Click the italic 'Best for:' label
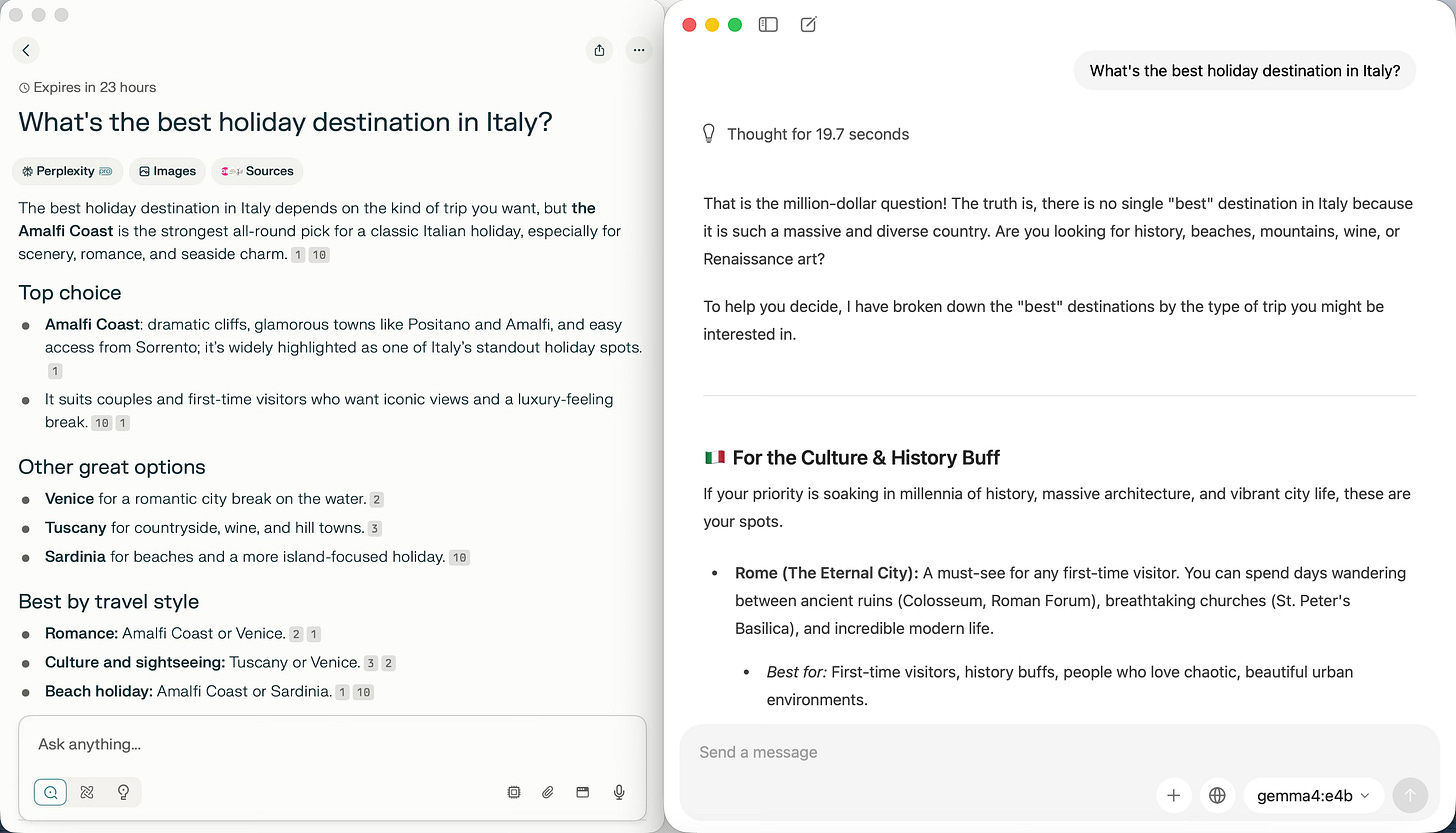The width and height of the screenshot is (1456, 833). click(797, 672)
